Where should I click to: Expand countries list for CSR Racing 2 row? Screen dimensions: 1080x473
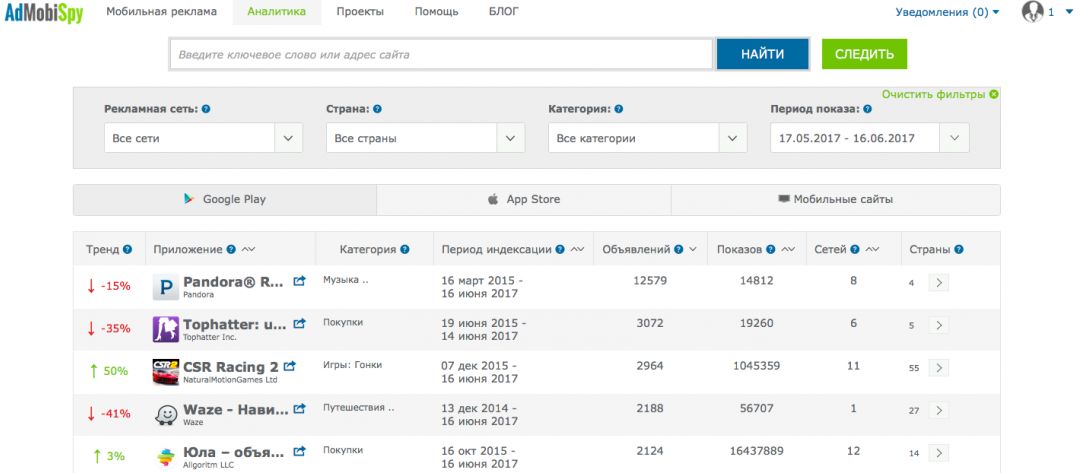coord(938,368)
